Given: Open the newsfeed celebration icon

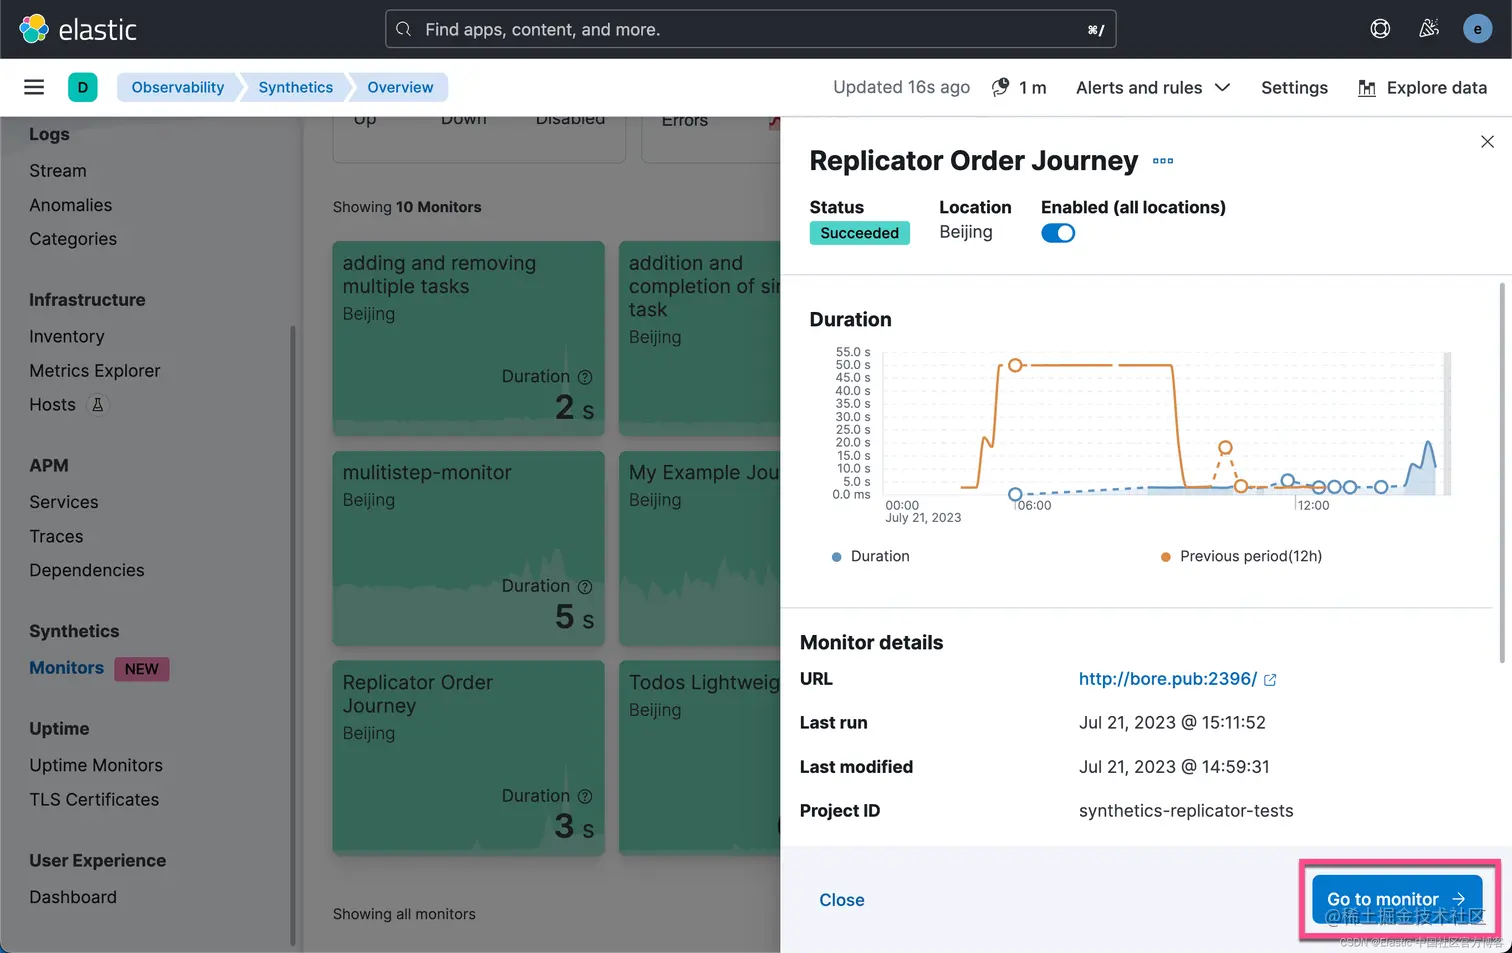Looking at the screenshot, I should point(1429,29).
